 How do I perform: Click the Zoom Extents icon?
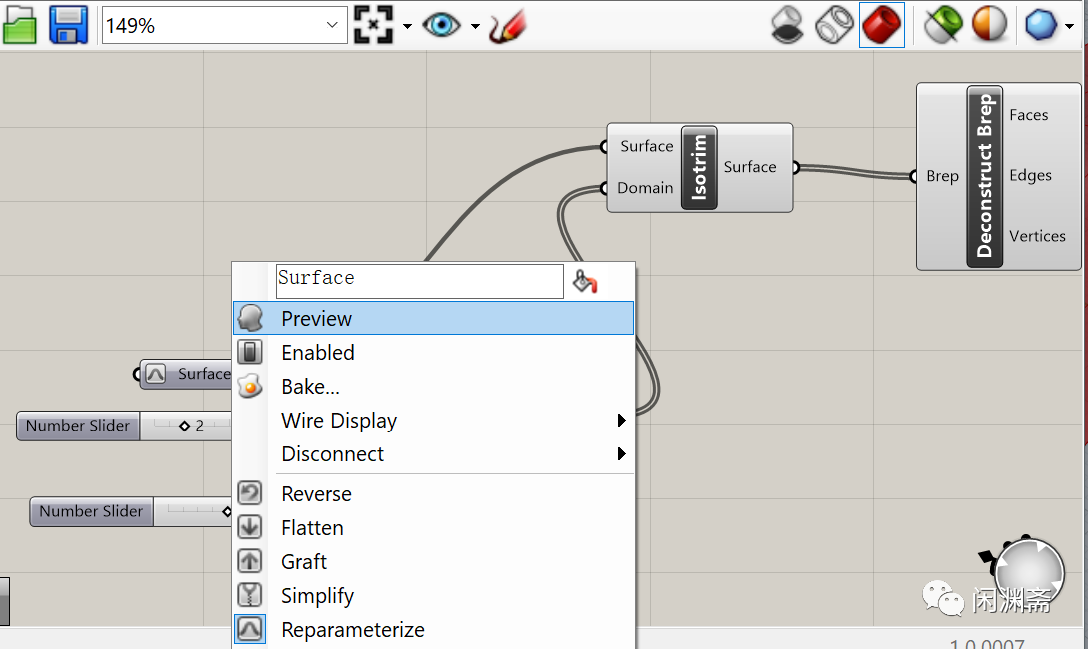373,26
